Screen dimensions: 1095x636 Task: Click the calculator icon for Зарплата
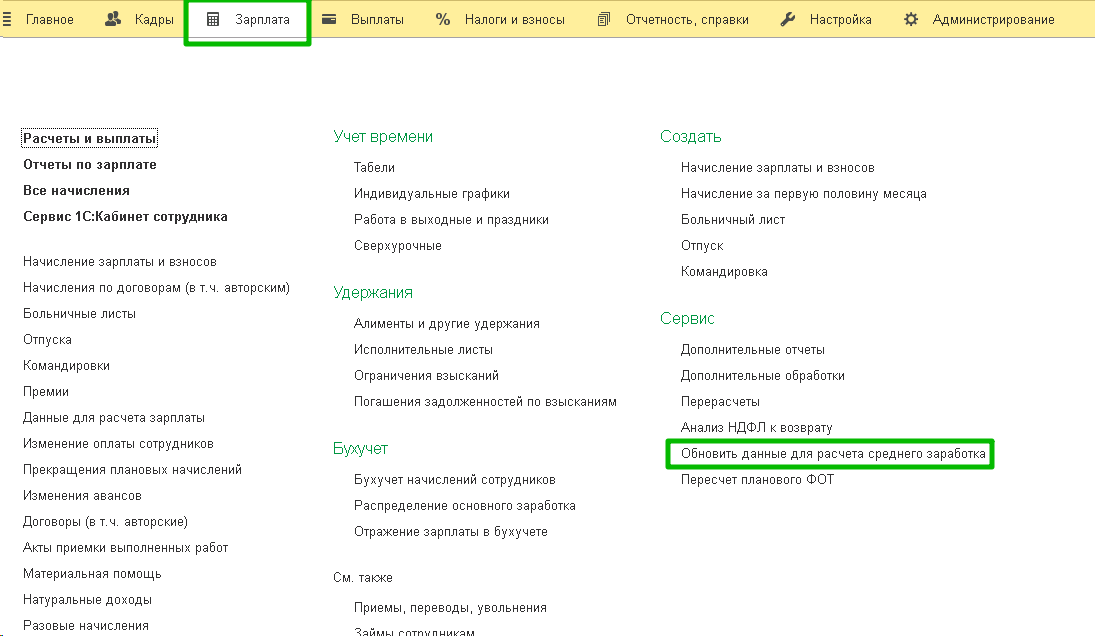pos(213,19)
